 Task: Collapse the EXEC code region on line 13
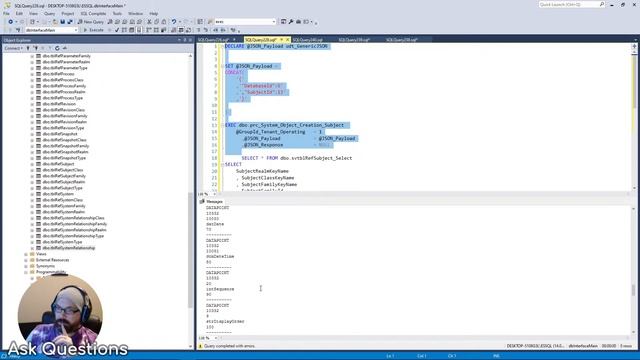coord(222,125)
